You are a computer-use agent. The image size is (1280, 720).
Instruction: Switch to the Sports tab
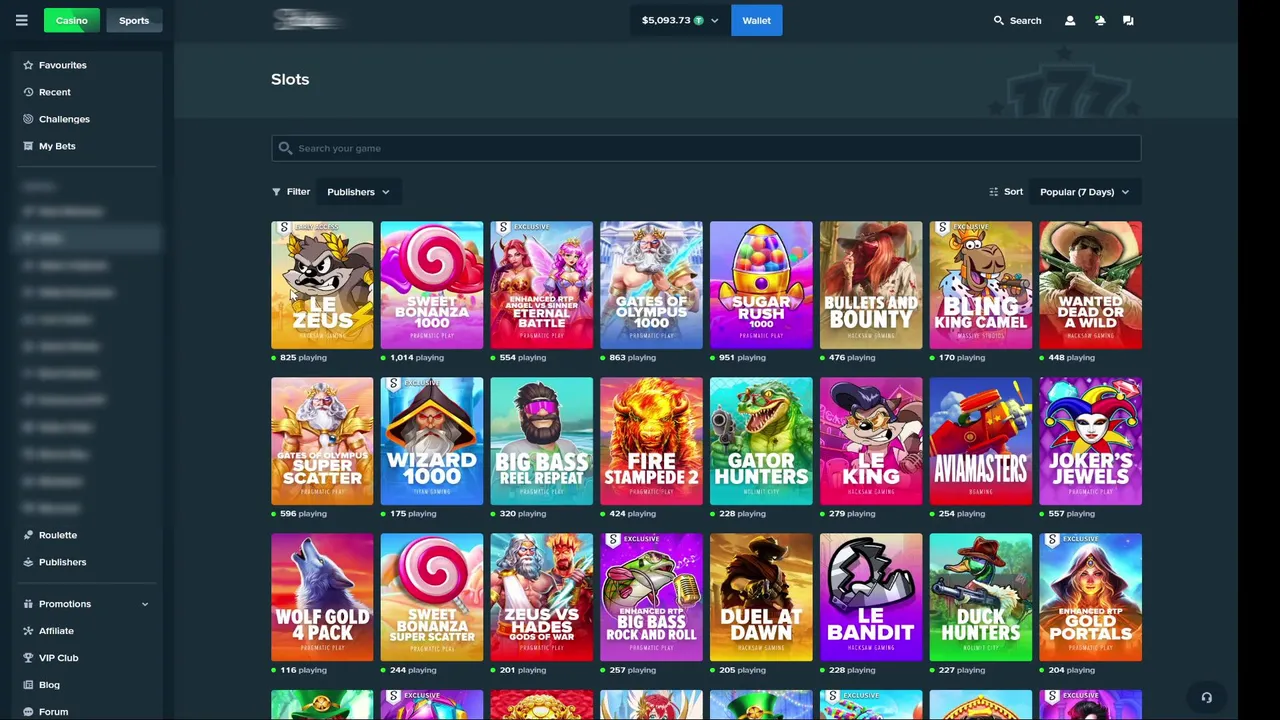point(134,20)
